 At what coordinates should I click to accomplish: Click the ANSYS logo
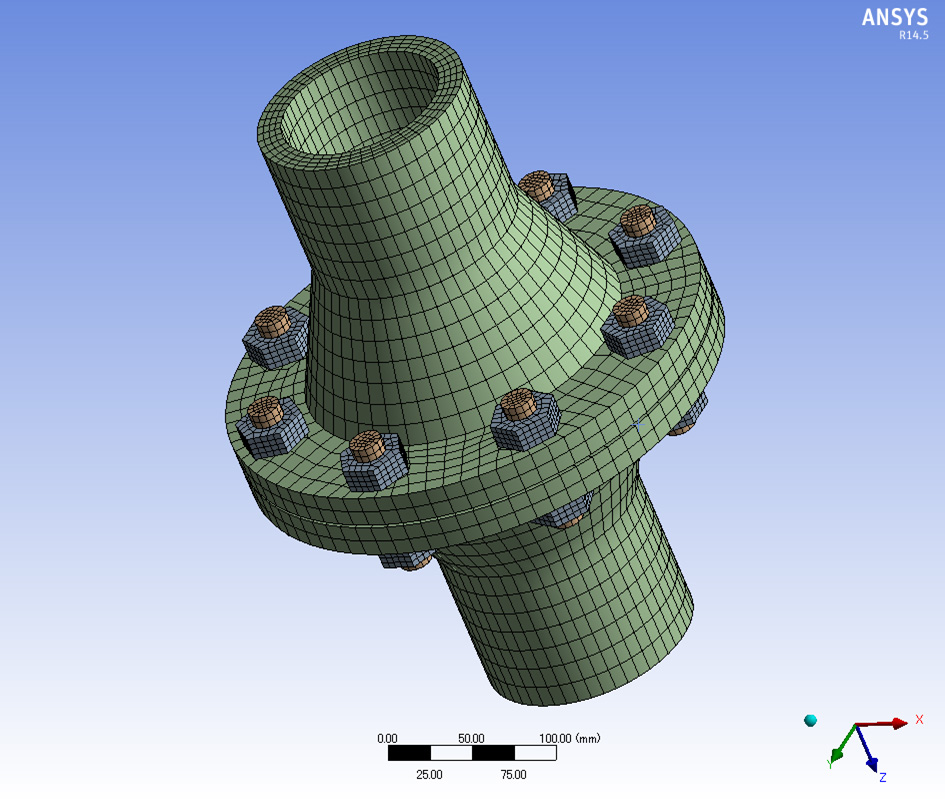click(895, 17)
